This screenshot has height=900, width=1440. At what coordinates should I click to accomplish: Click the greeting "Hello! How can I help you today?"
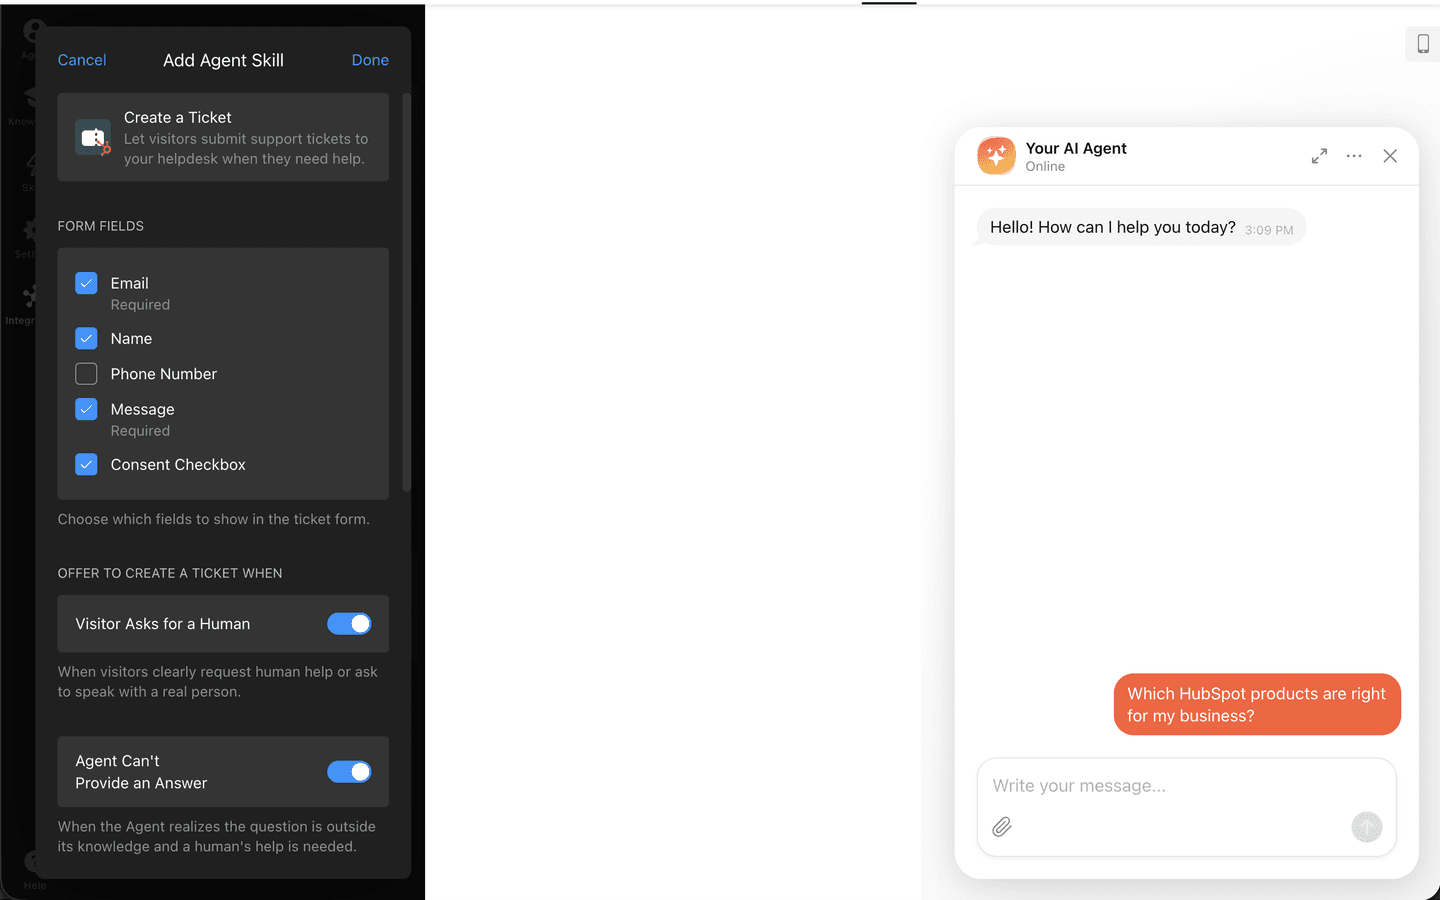click(1113, 228)
